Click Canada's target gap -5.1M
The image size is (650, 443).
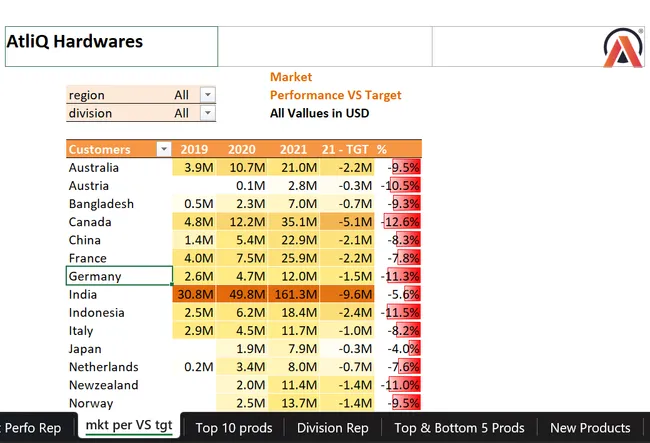(347, 222)
